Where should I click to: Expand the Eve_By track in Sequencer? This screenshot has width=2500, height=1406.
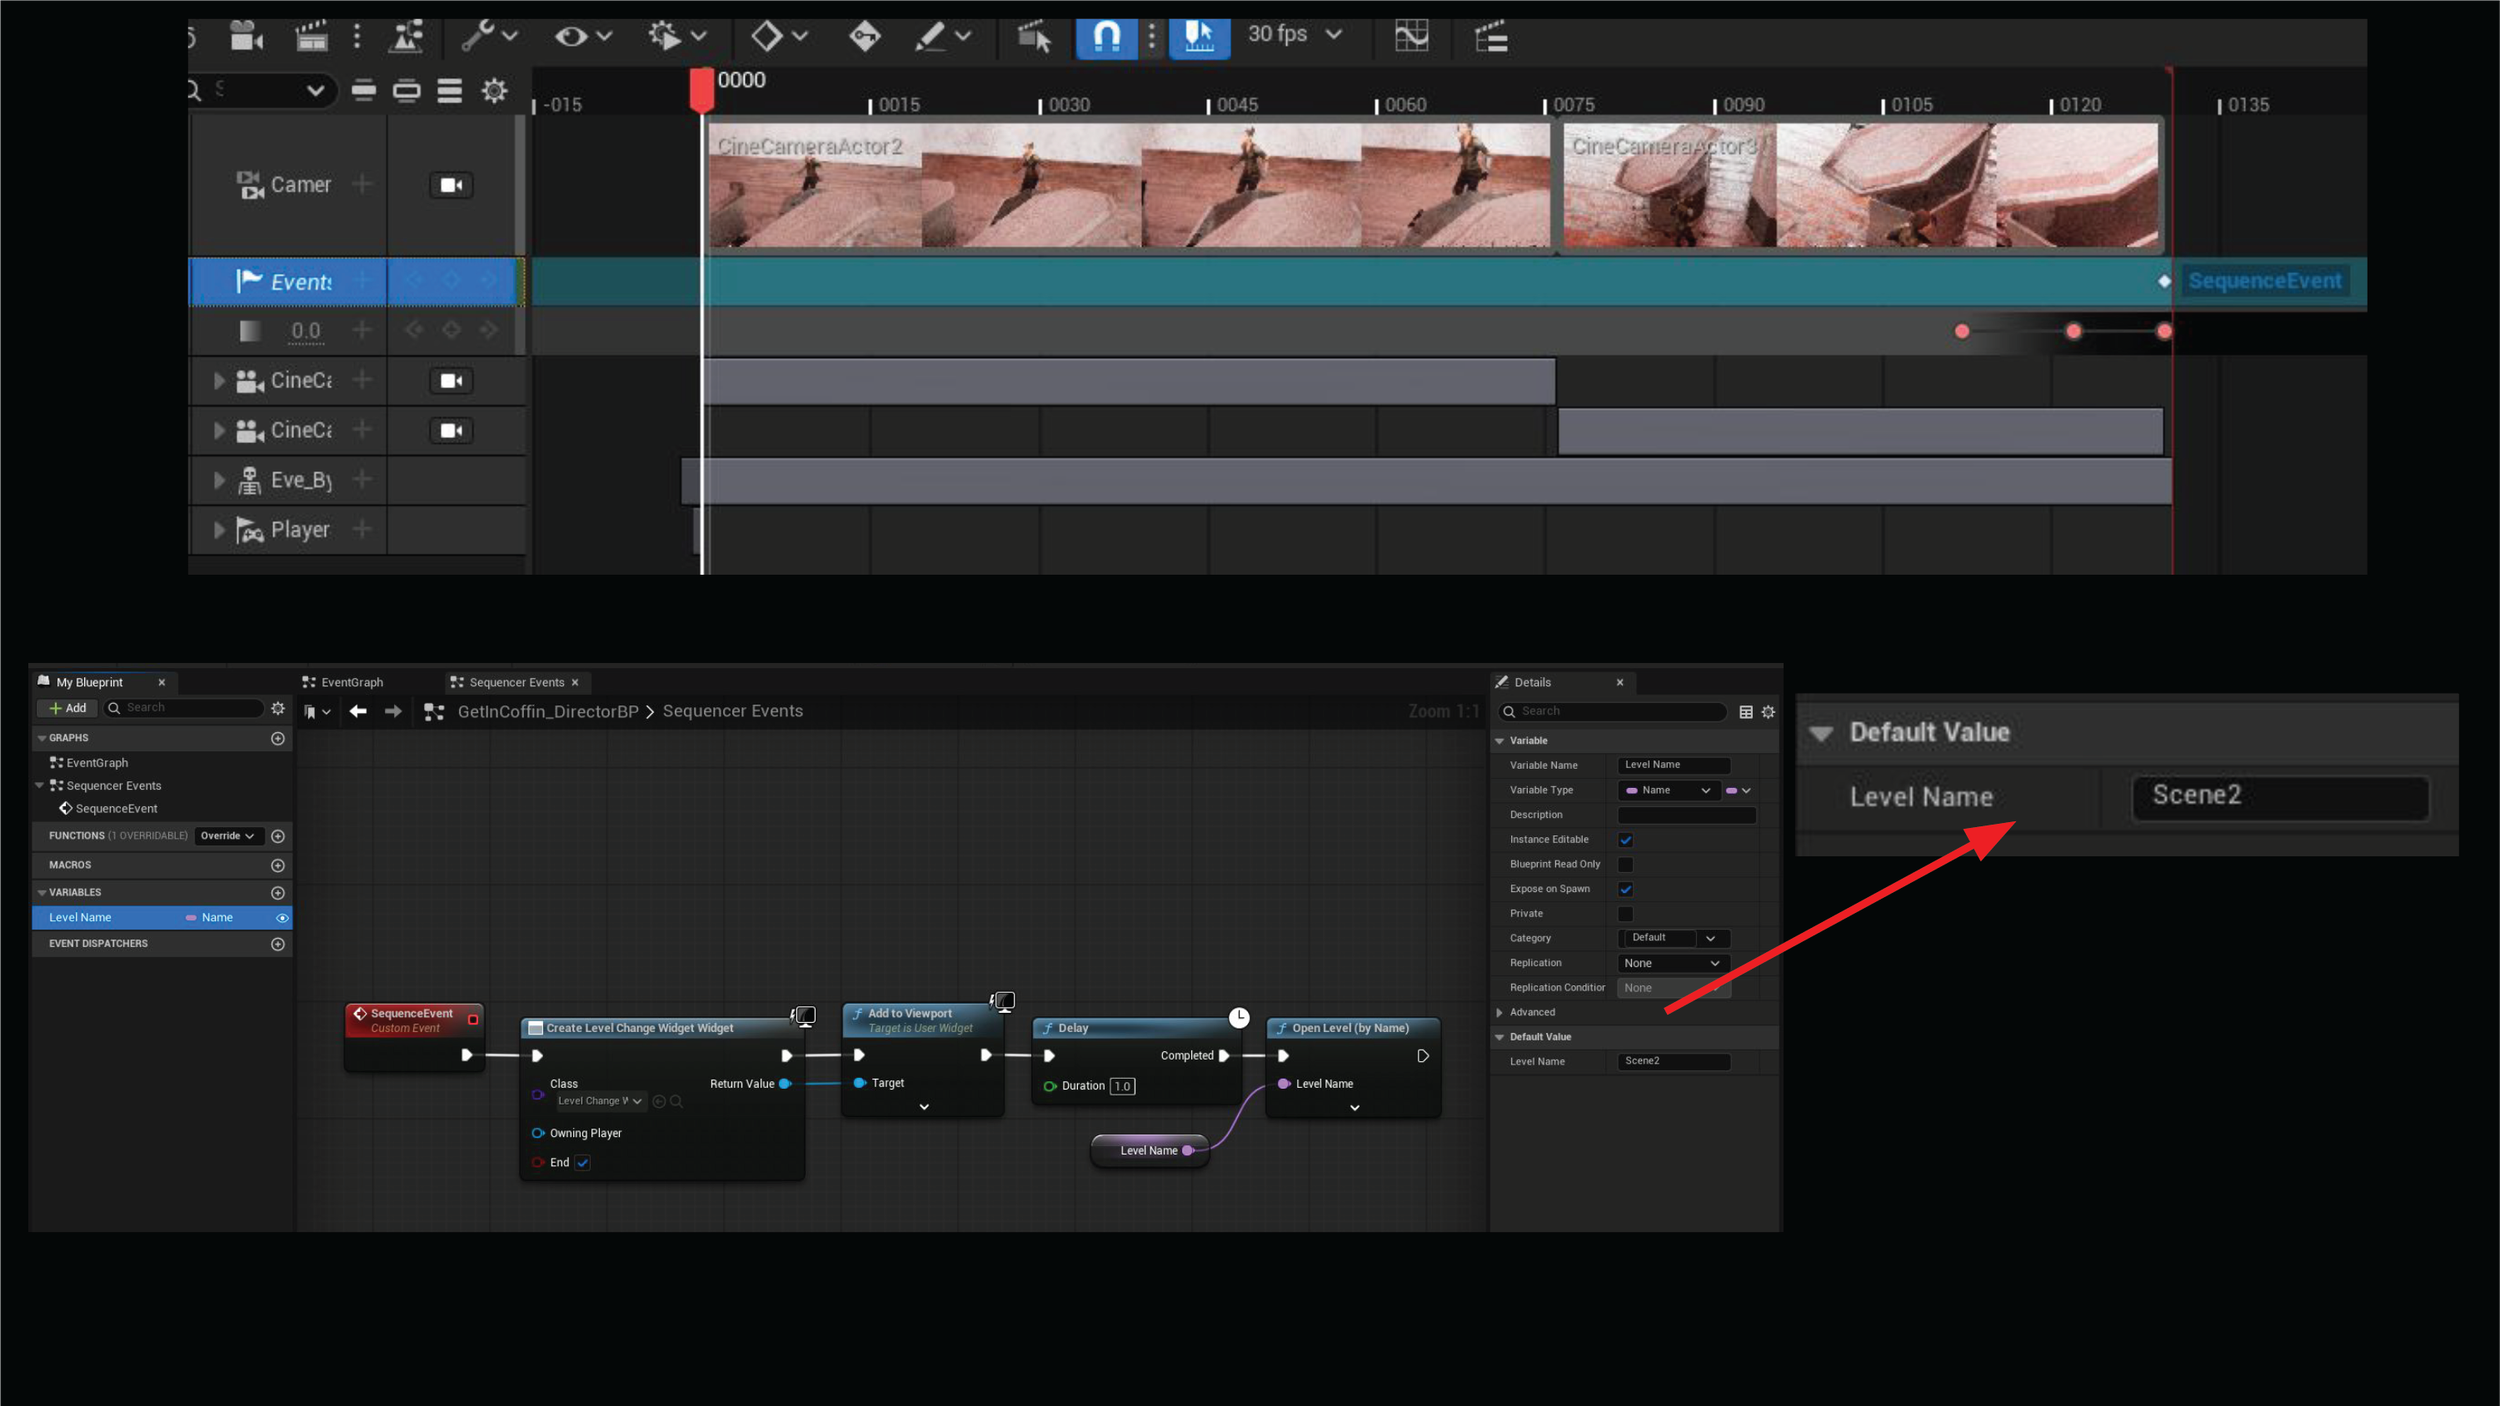tap(219, 480)
